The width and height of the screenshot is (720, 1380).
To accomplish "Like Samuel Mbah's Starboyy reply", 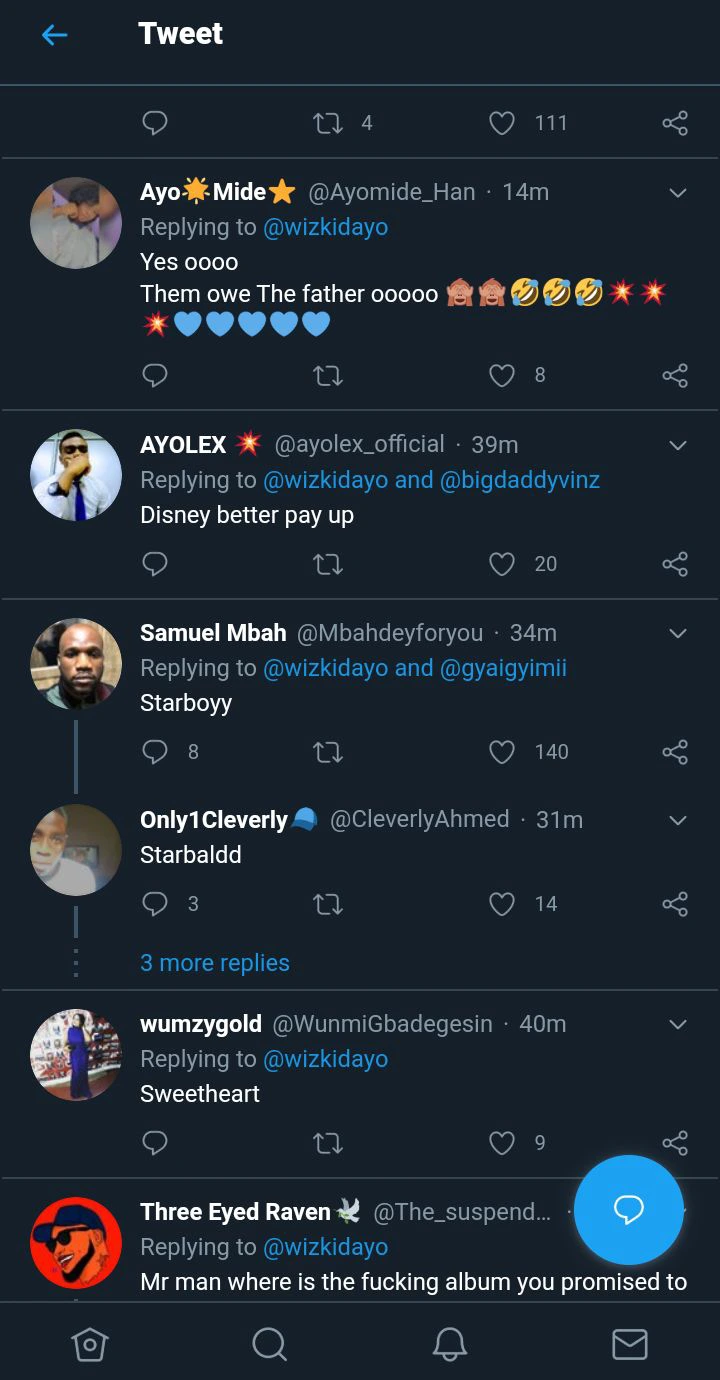I will pyautogui.click(x=502, y=752).
